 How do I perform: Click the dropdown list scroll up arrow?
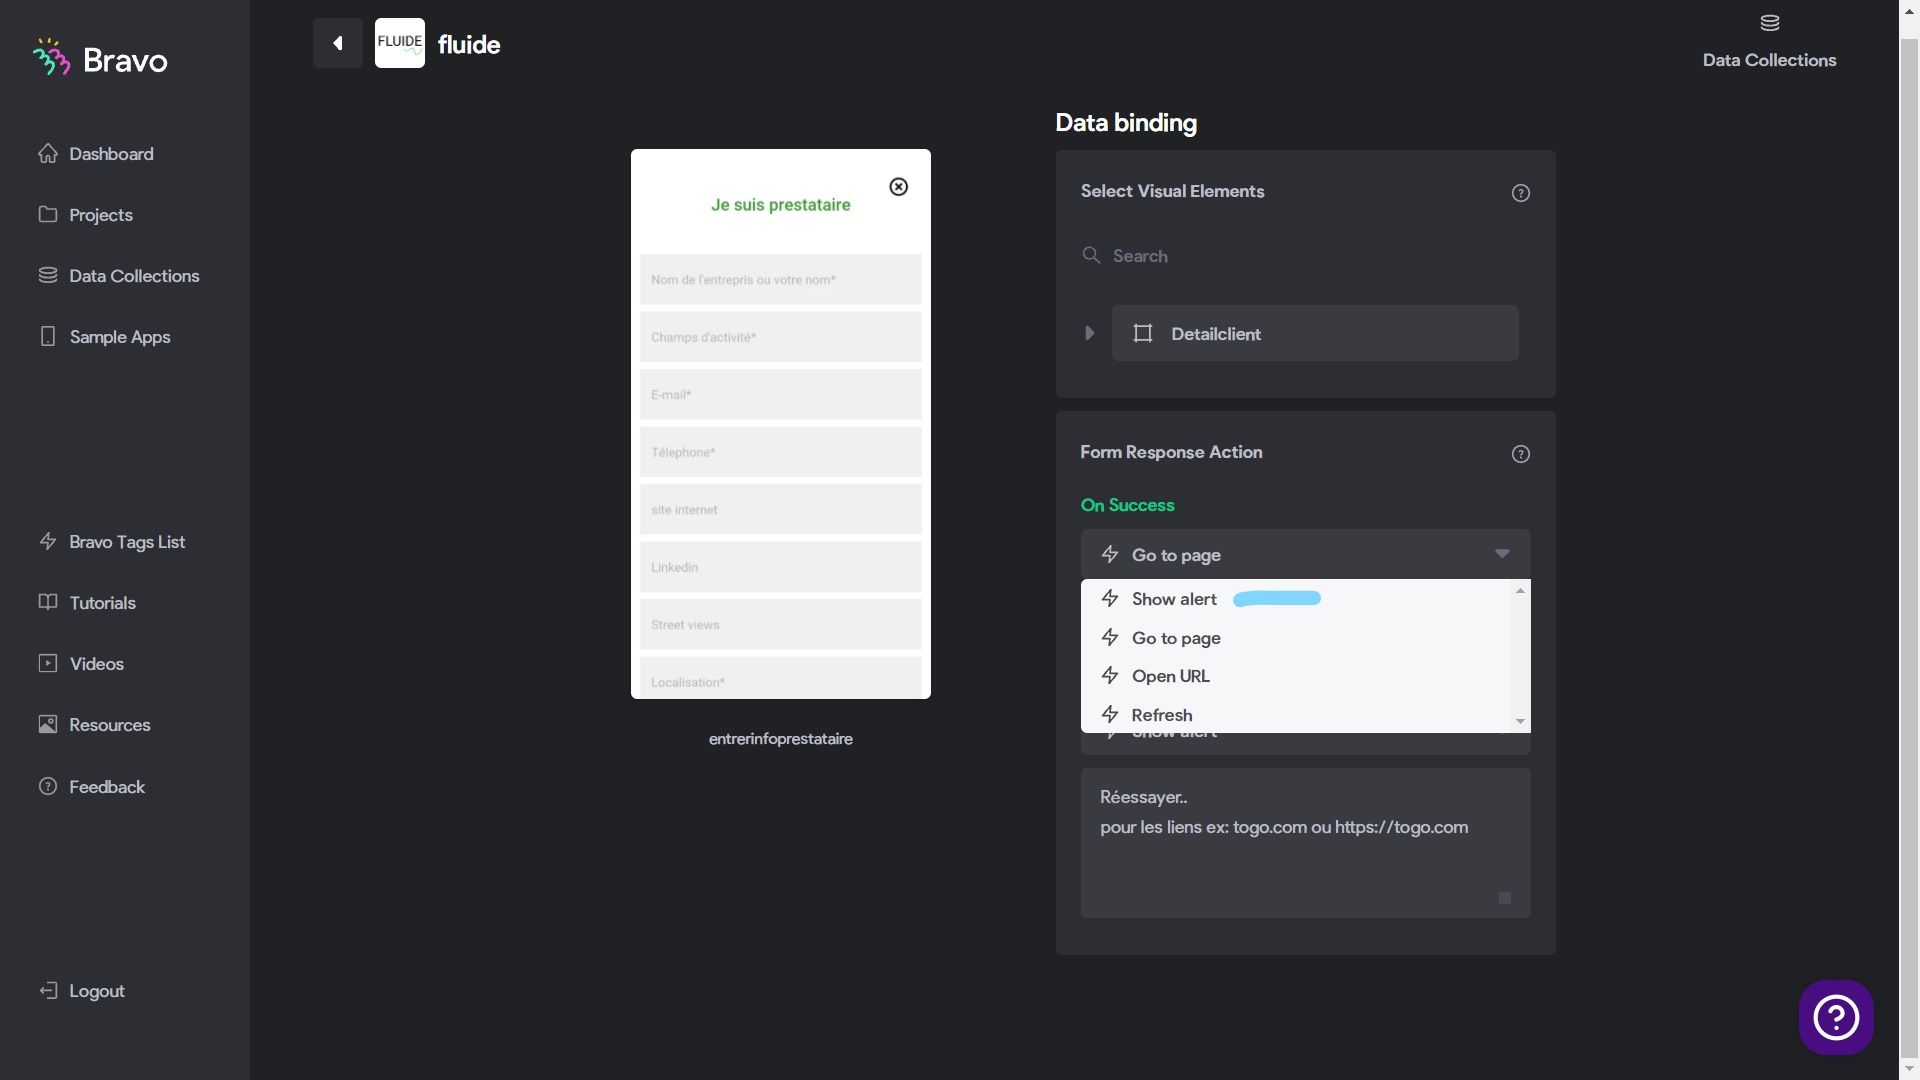[x=1520, y=591]
